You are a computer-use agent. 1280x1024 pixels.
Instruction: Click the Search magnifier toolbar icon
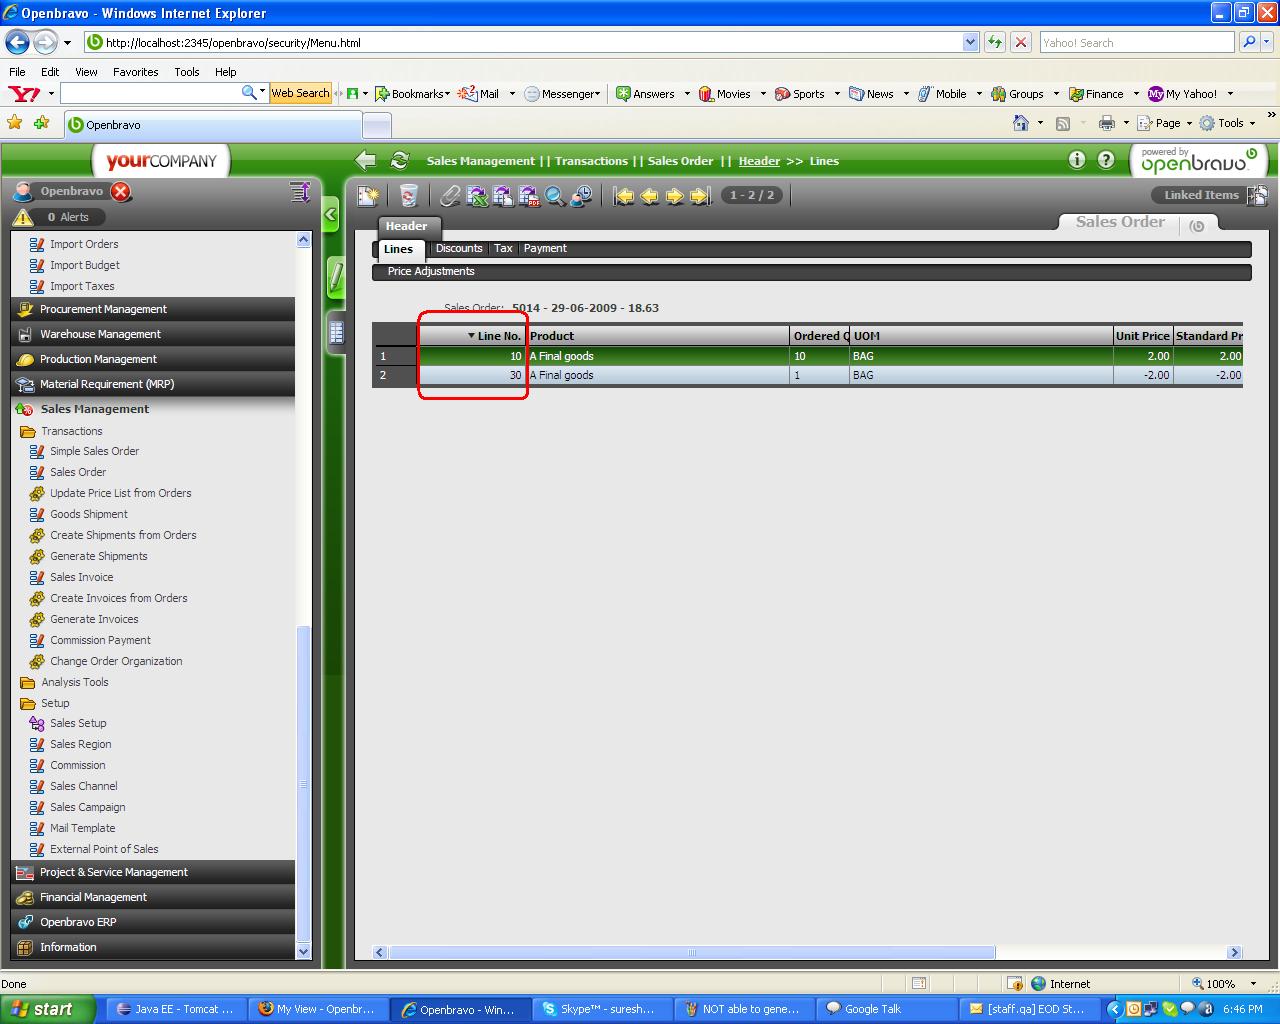(x=555, y=196)
